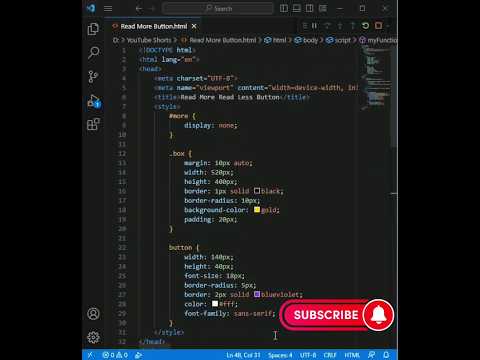The image size is (480, 360).
Task: Click the 'display: none;' code line
Action: point(211,126)
